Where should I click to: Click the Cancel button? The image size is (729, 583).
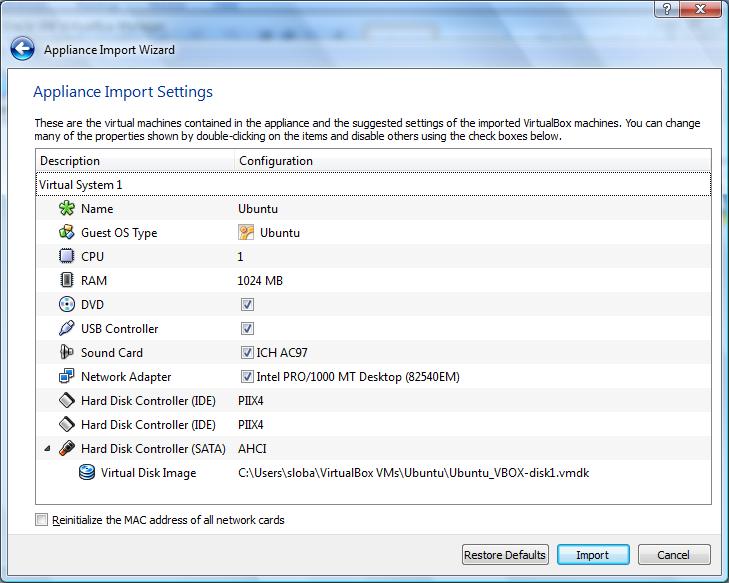coord(674,555)
